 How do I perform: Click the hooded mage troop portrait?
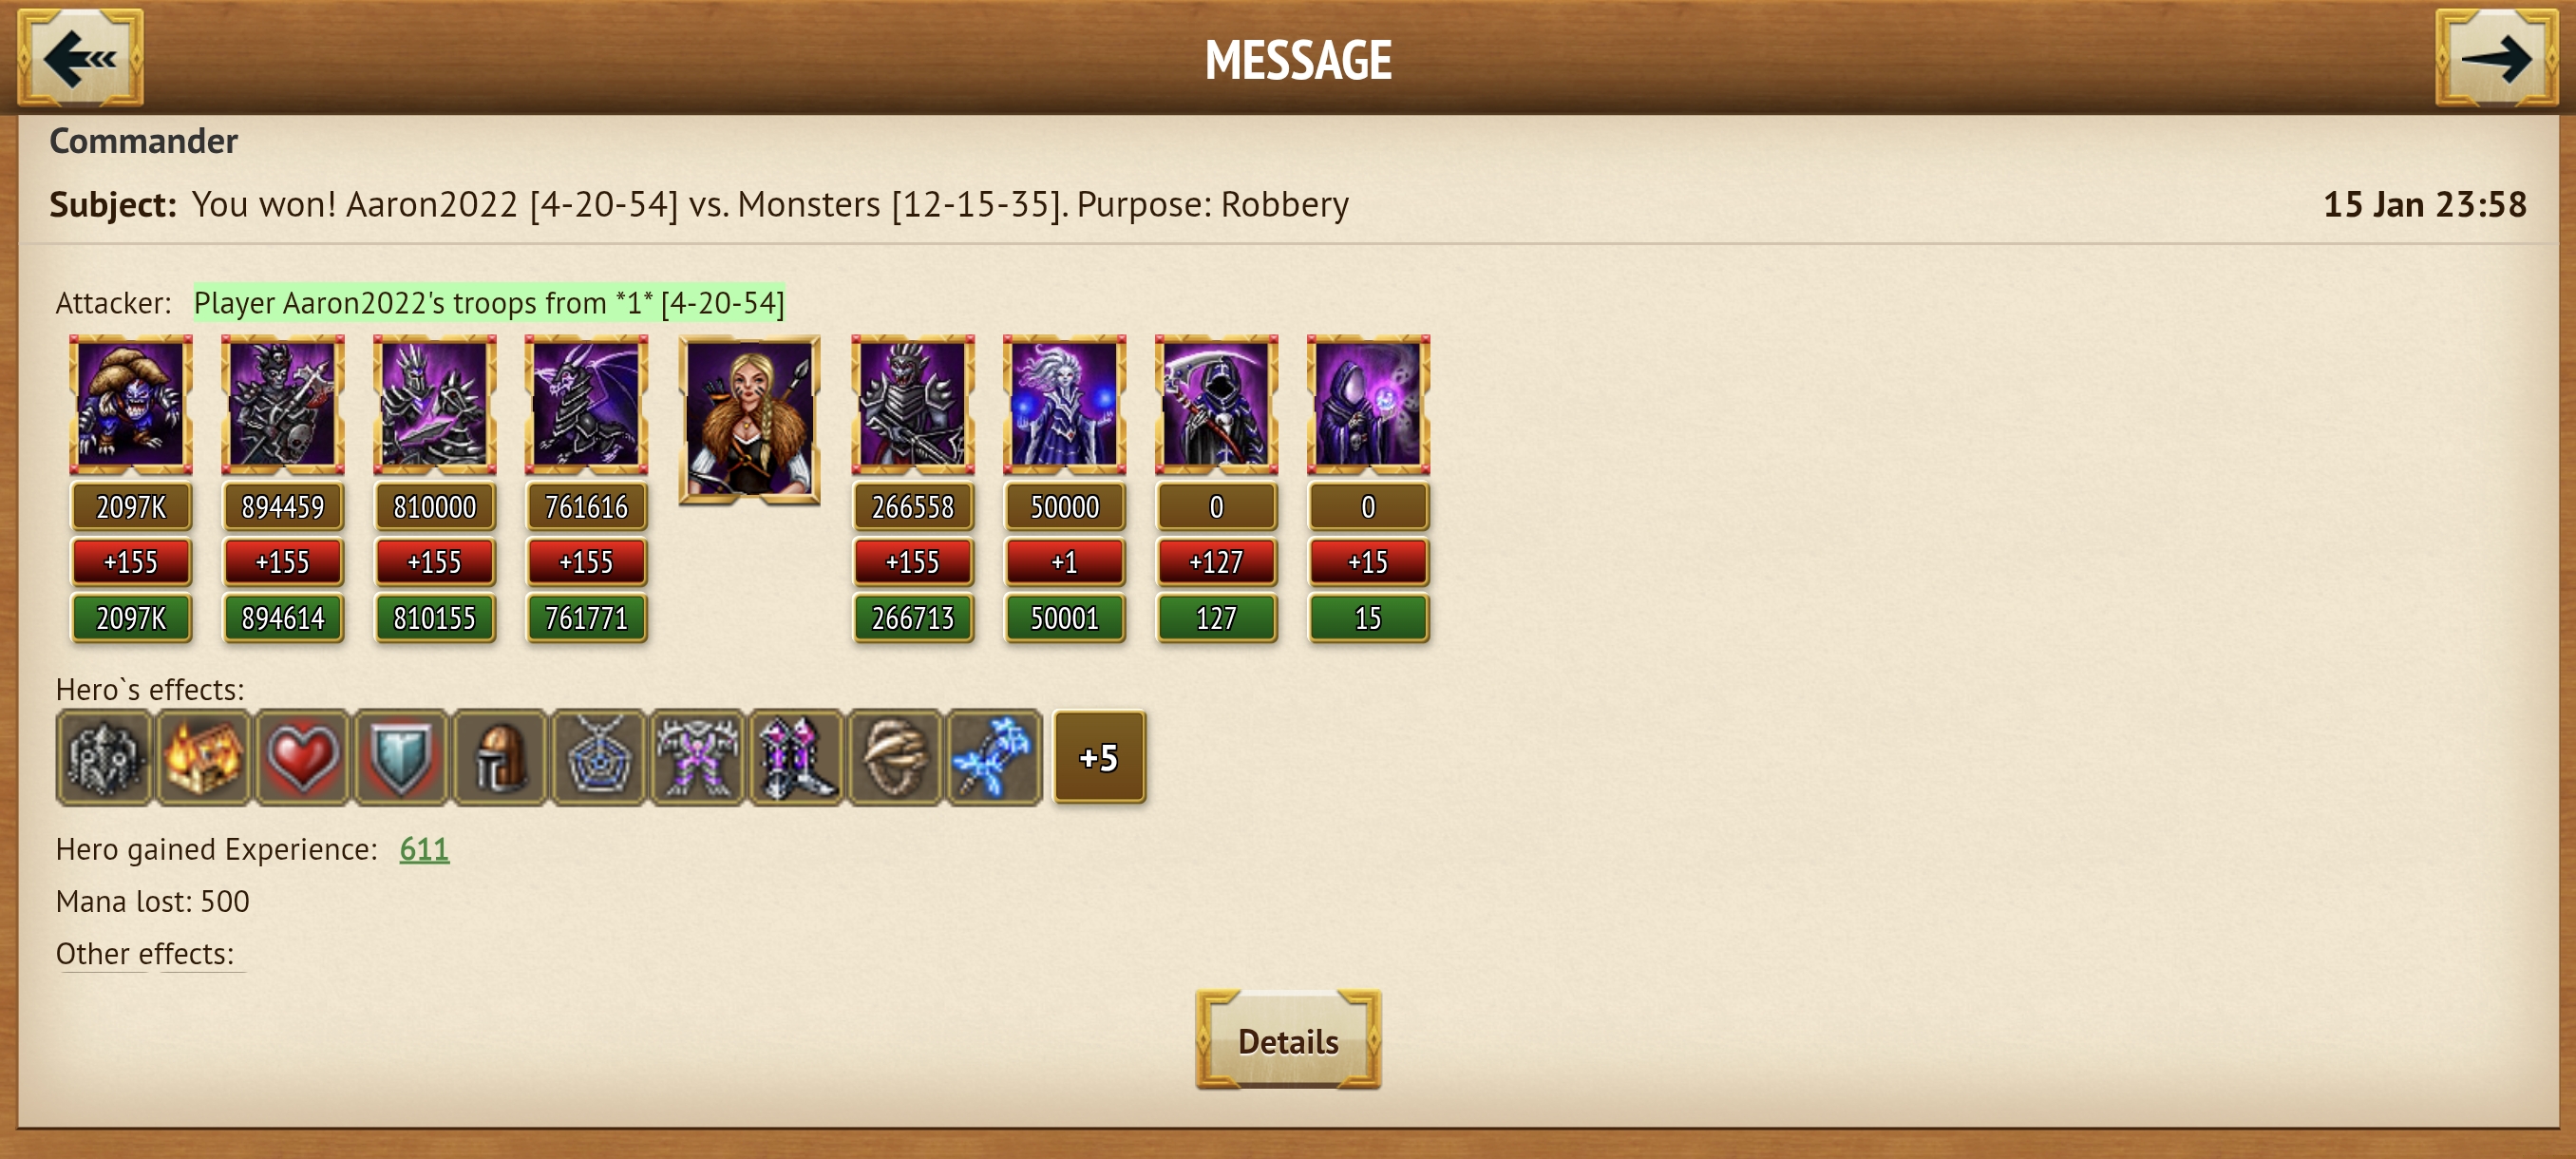[1368, 405]
